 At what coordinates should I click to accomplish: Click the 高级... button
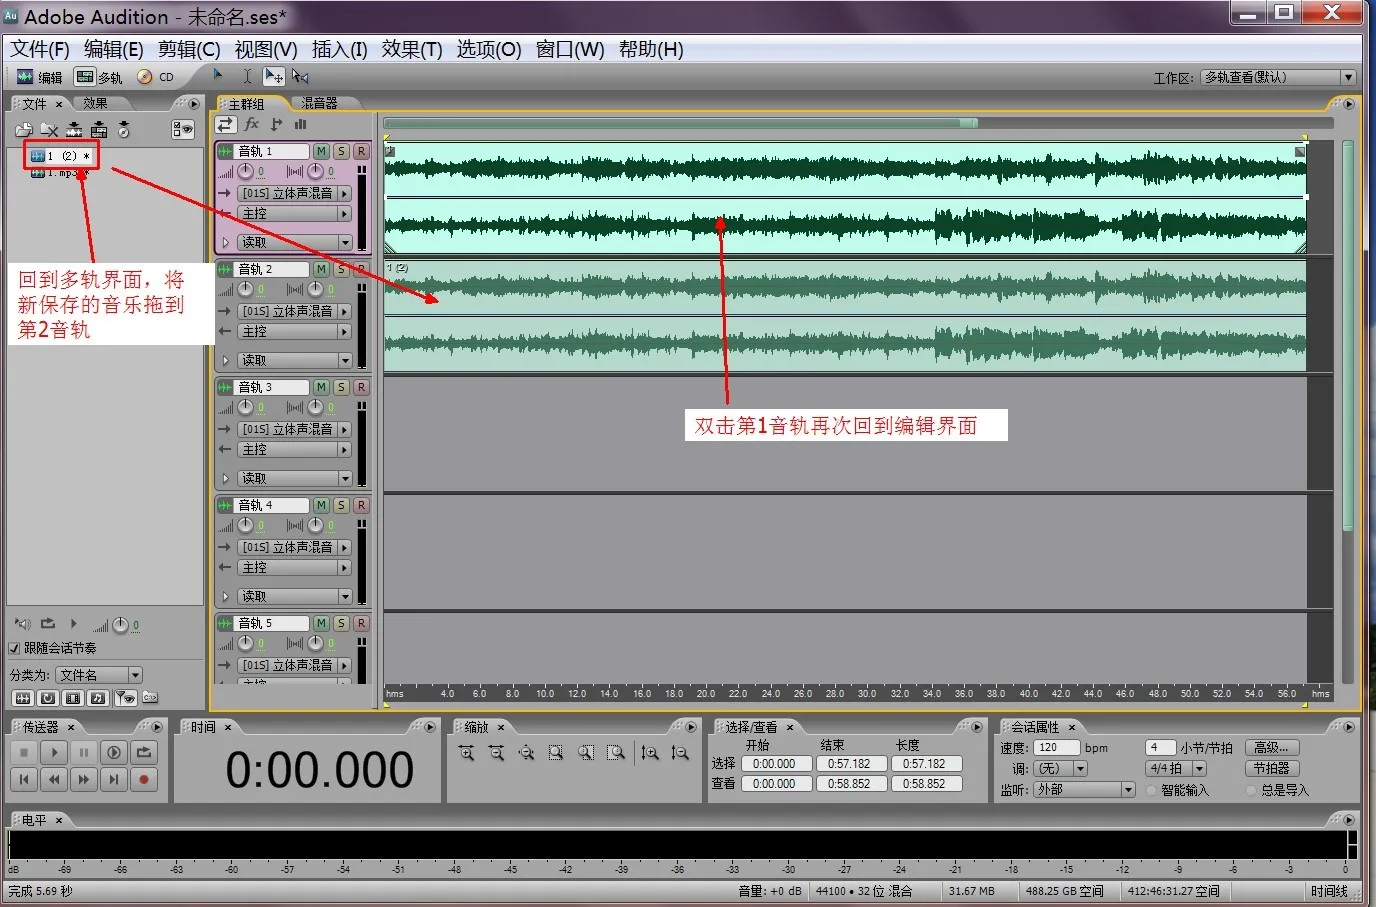tap(1271, 747)
